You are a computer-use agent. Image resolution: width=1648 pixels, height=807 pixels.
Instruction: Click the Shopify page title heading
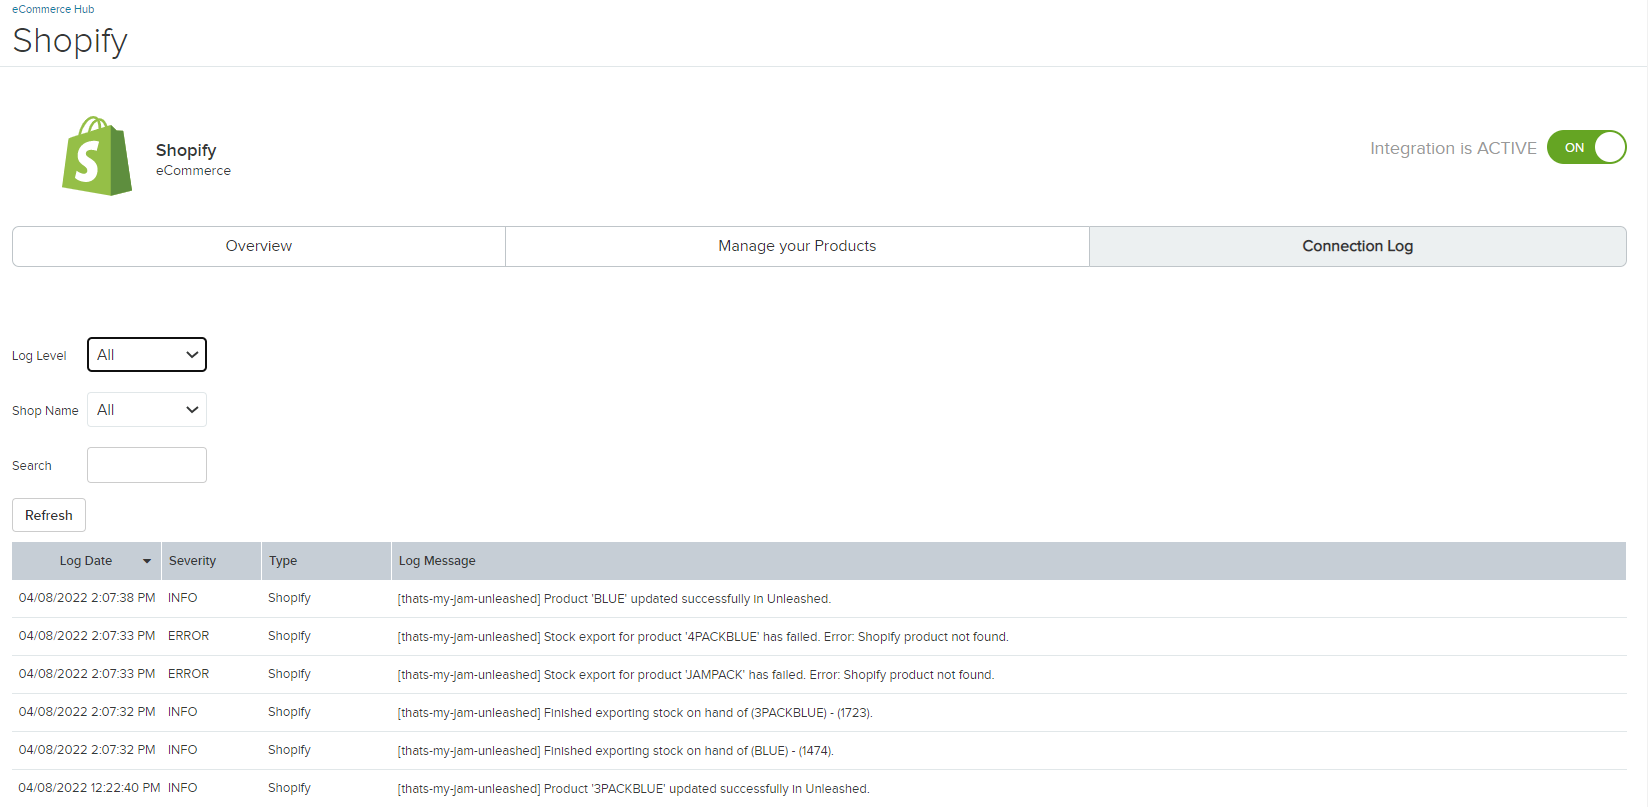[70, 41]
